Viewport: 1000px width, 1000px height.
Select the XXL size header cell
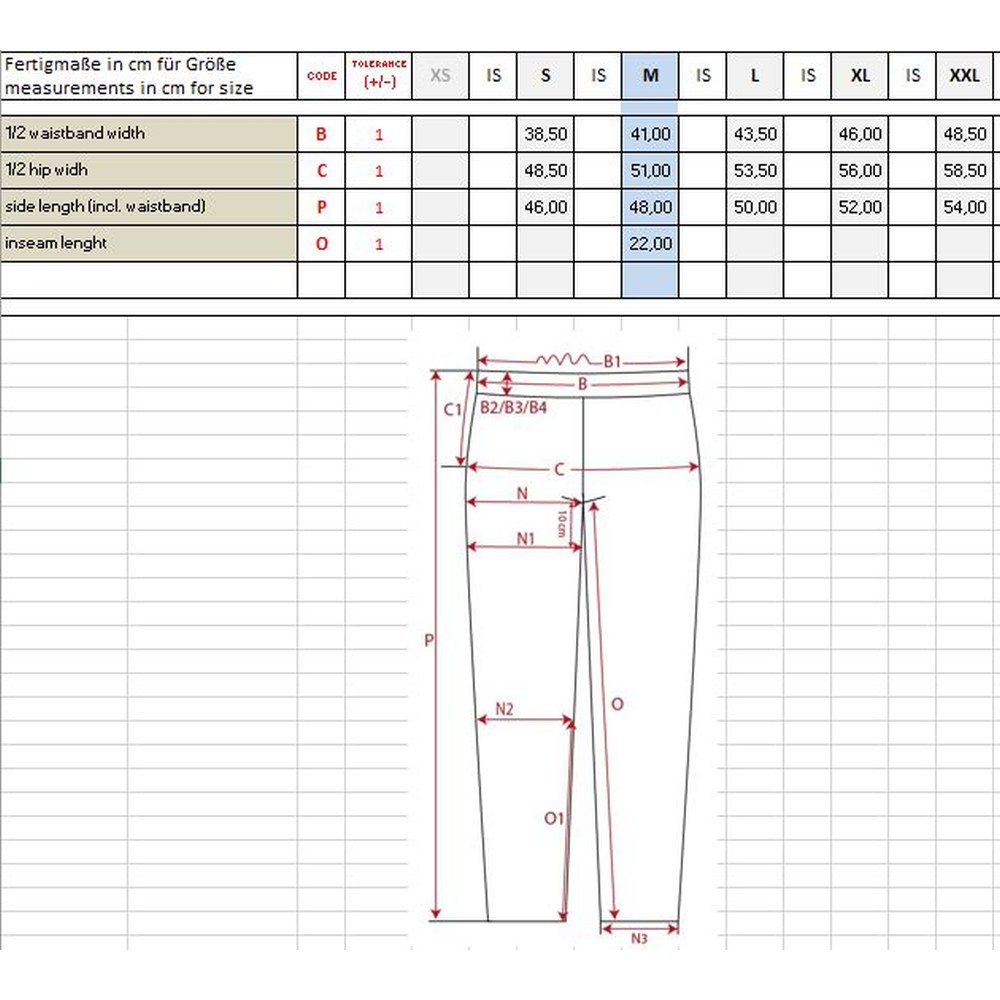964,76
